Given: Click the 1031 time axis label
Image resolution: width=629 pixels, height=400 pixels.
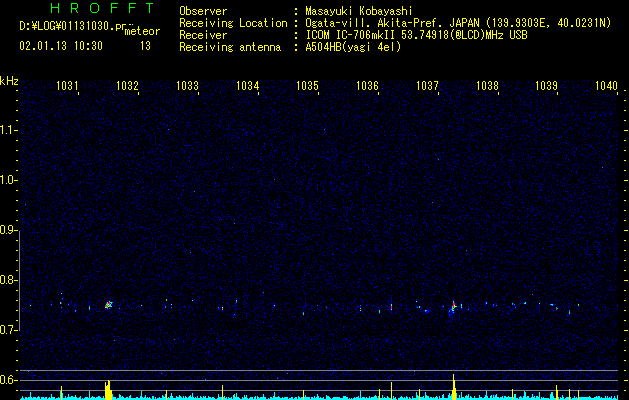Looking at the screenshot, I should [x=67, y=85].
